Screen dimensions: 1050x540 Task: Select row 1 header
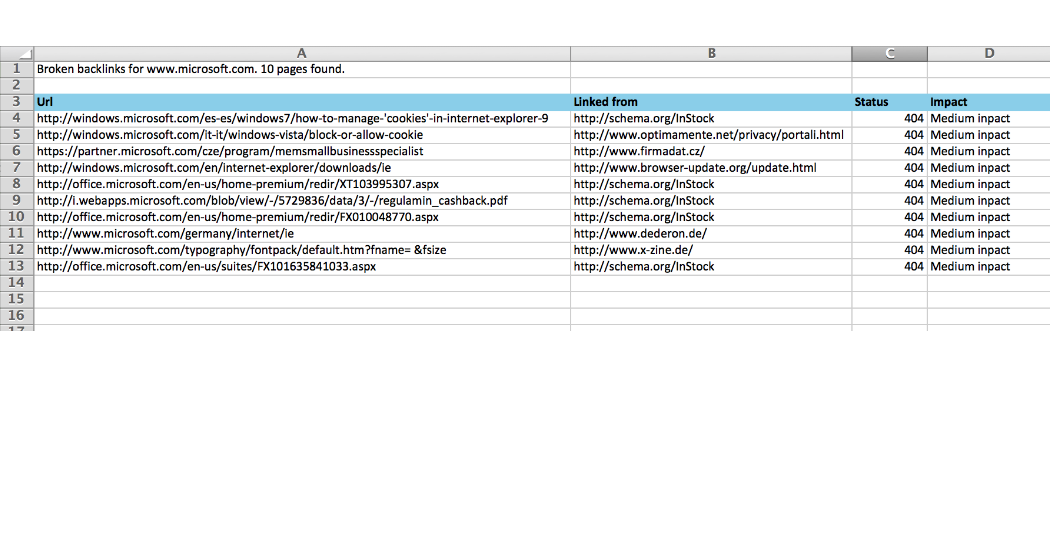pos(17,69)
